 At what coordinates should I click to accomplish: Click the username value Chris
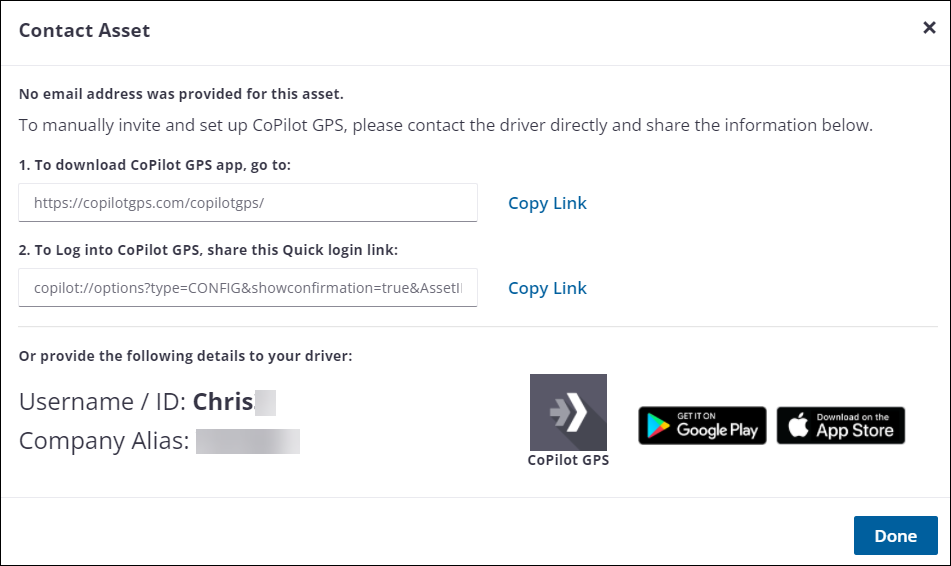coord(223,402)
